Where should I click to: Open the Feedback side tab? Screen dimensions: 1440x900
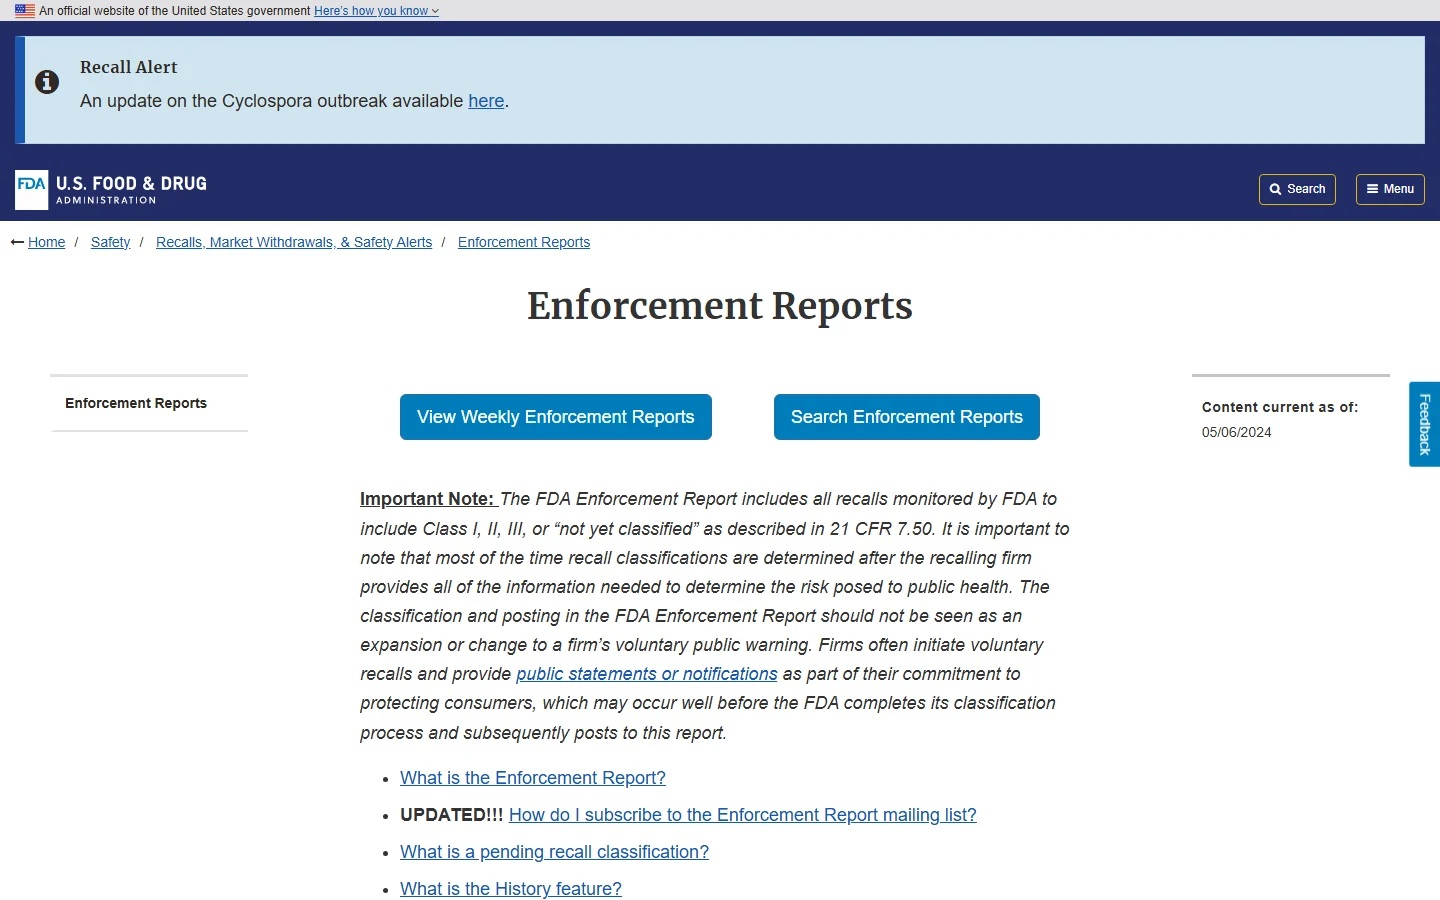(1425, 424)
